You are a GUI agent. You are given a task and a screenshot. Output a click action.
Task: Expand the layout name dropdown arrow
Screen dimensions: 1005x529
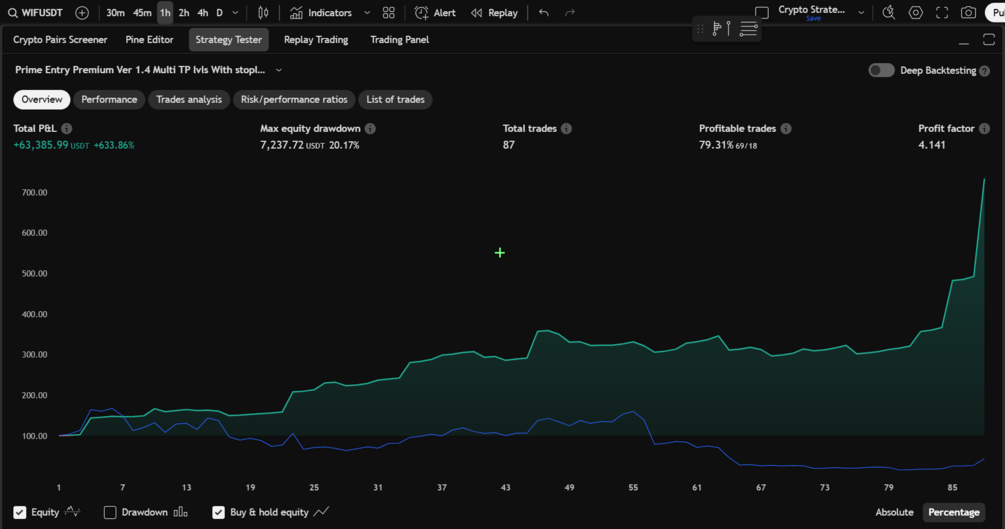click(x=861, y=13)
